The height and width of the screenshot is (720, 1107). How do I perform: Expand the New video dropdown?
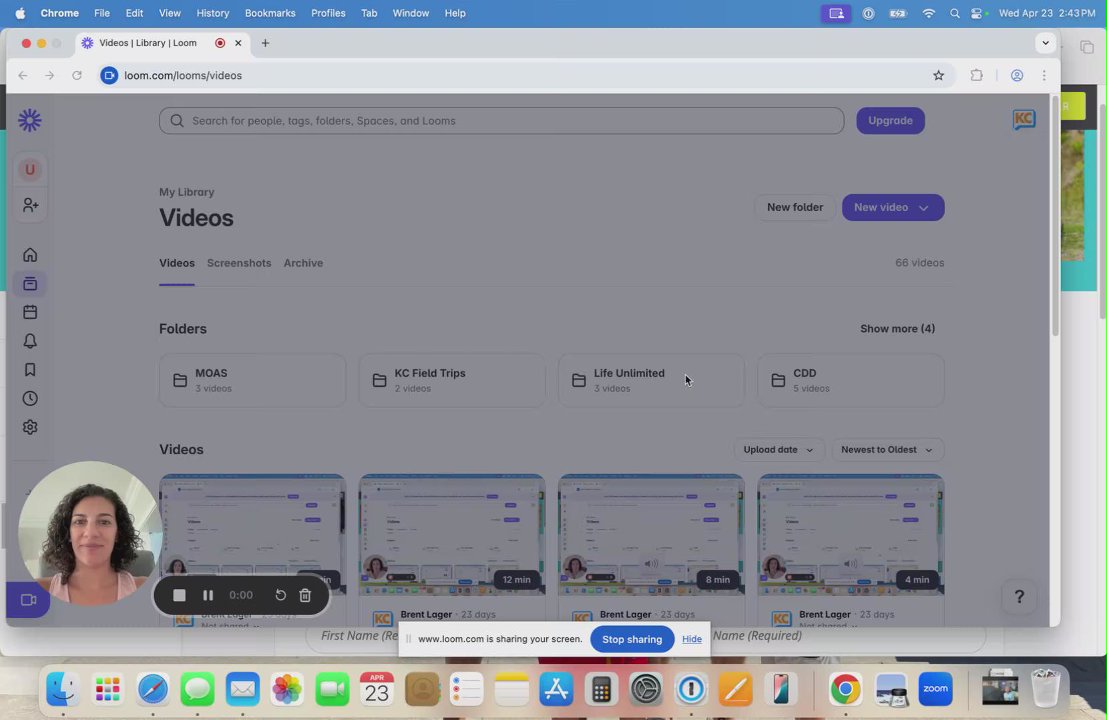(x=893, y=208)
